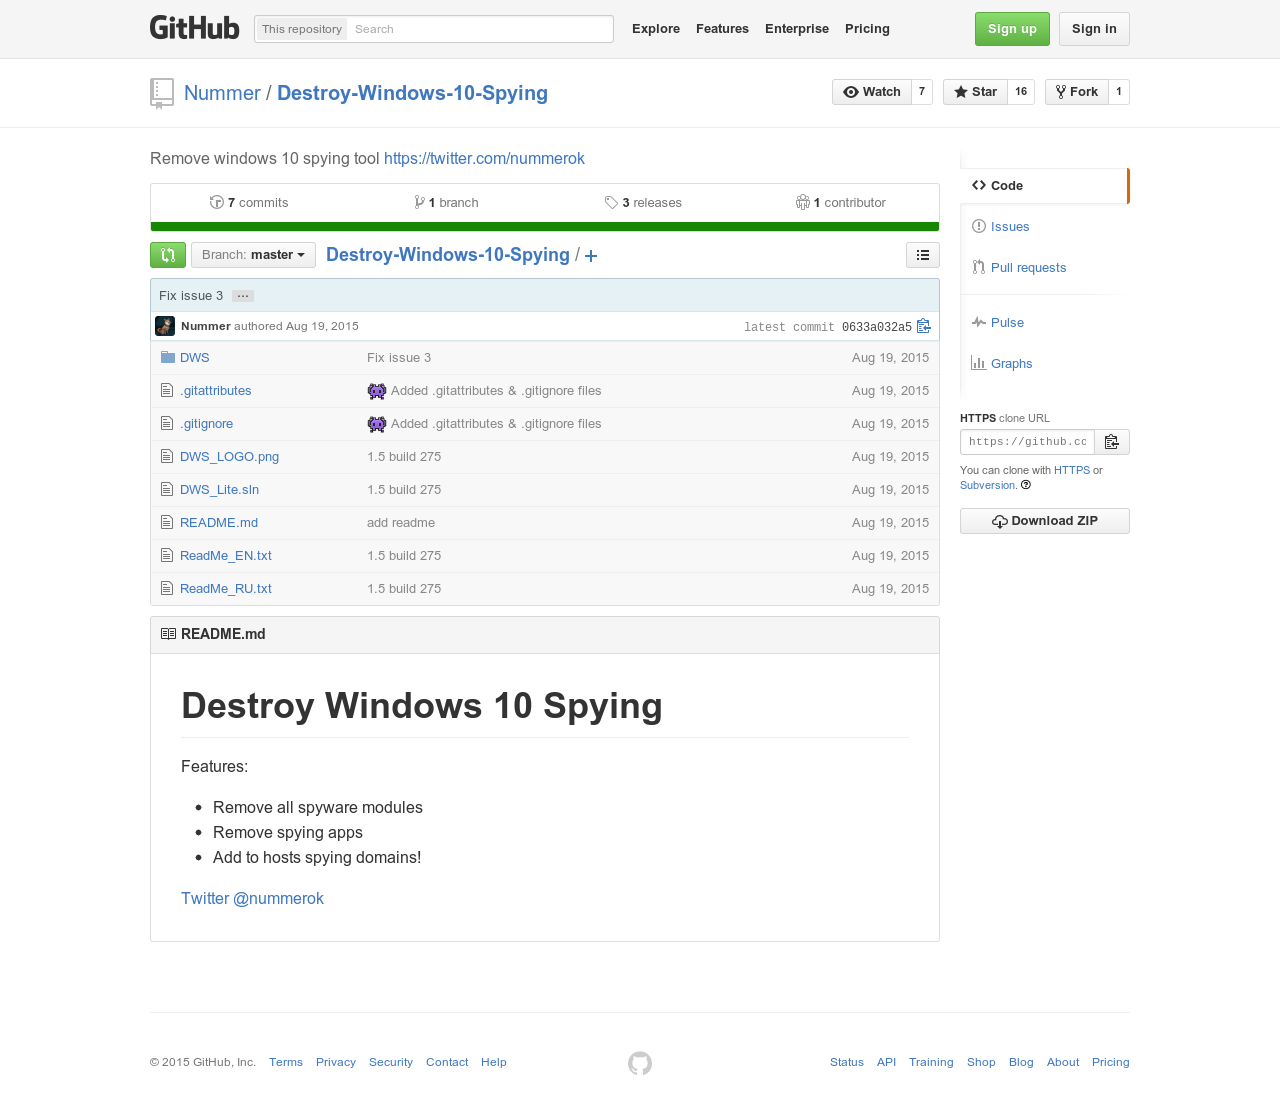1280x1112 pixels.
Task: Click avatar icon in .gitignore commit message
Action: pyautogui.click(x=377, y=424)
